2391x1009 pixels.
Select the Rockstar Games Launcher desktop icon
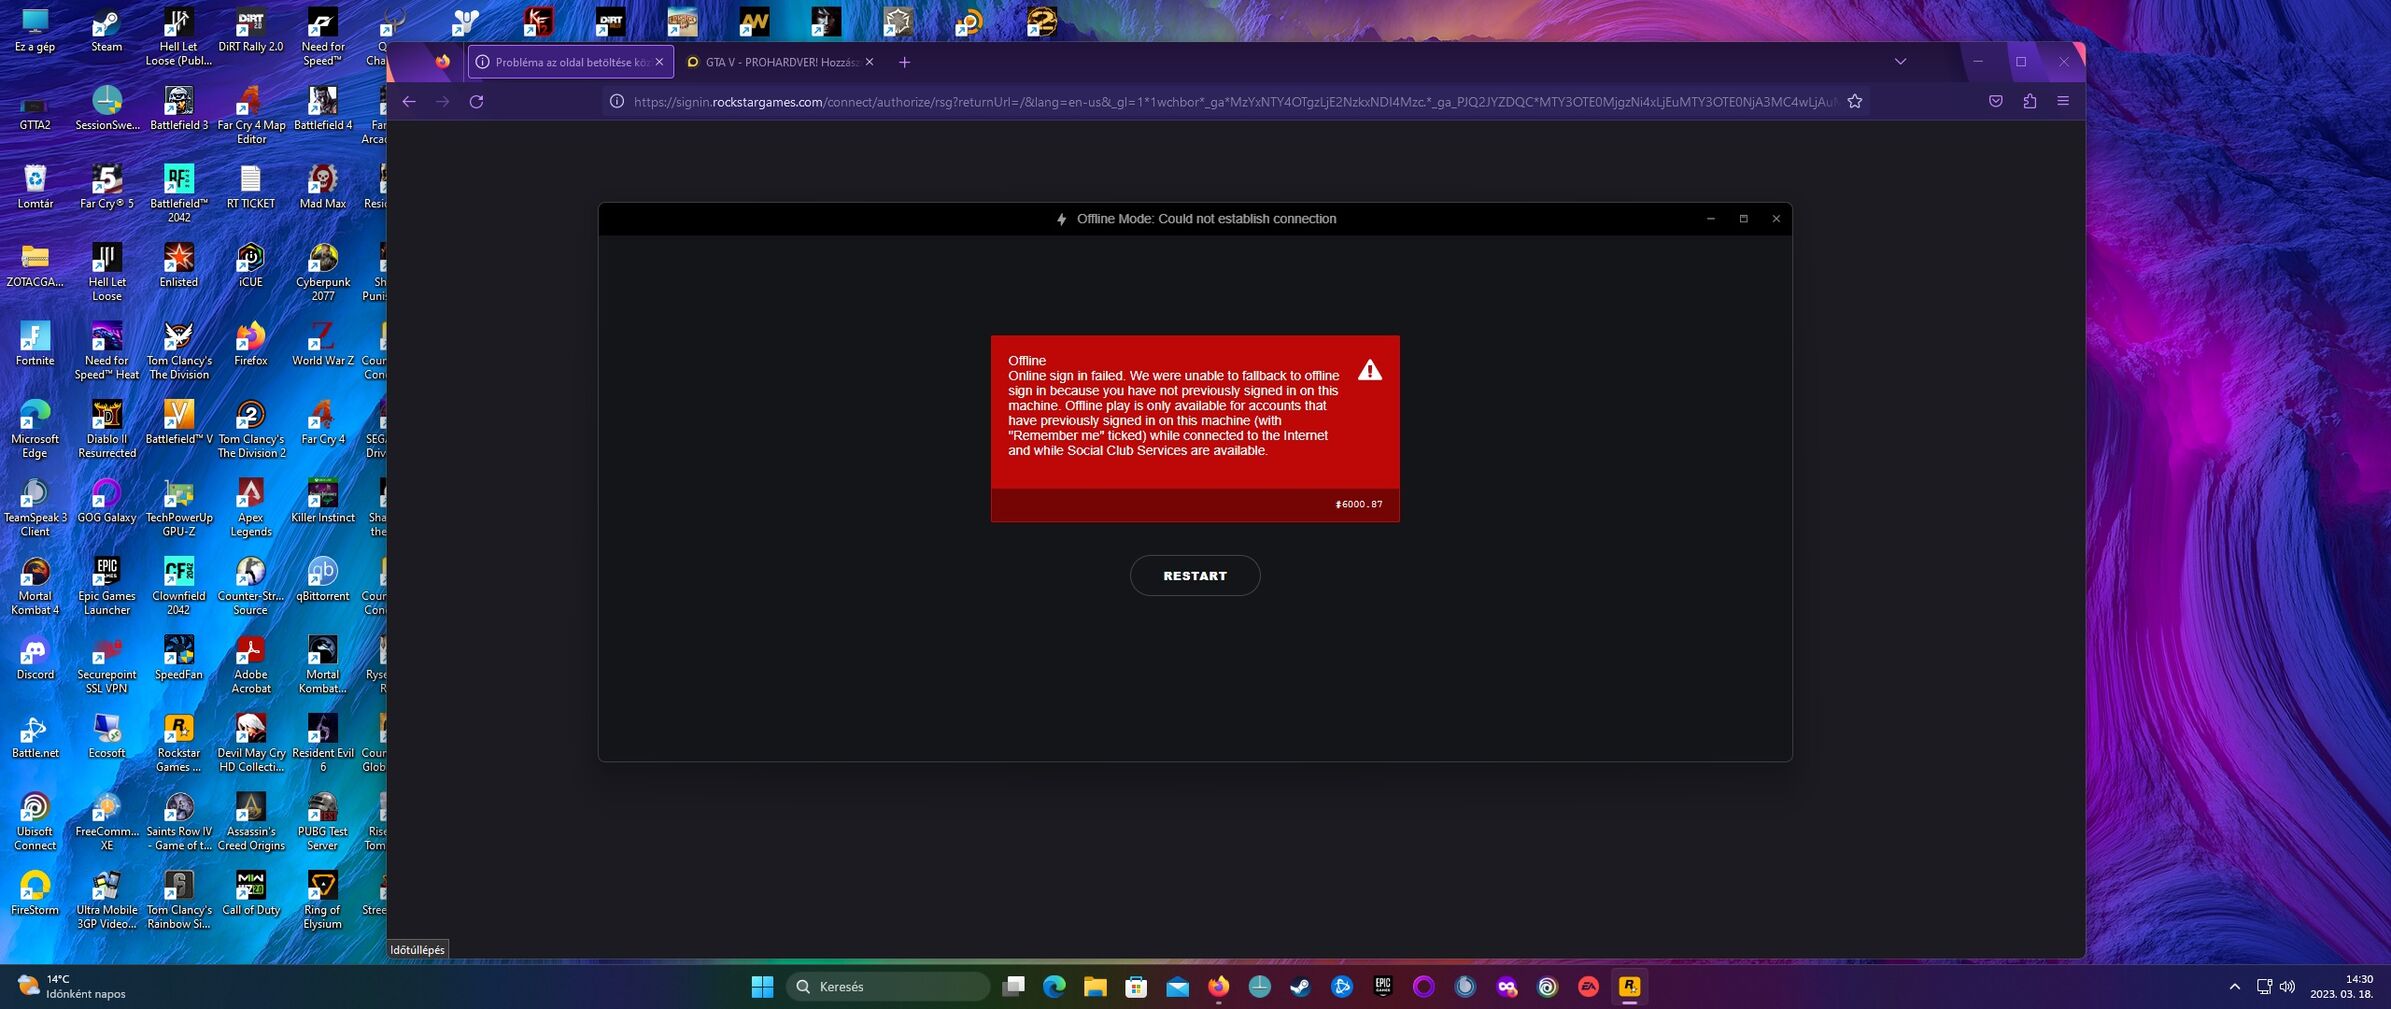tap(179, 744)
